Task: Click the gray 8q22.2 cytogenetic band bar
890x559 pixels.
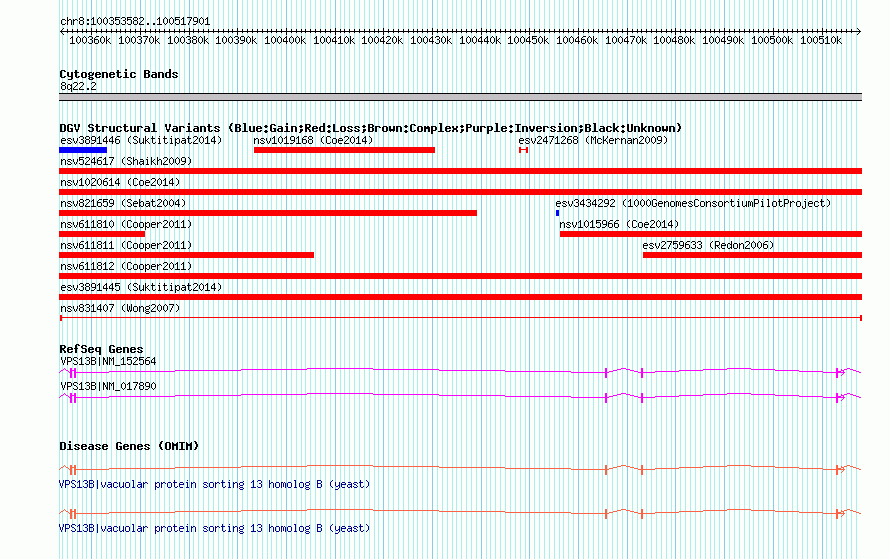Action: point(460,97)
